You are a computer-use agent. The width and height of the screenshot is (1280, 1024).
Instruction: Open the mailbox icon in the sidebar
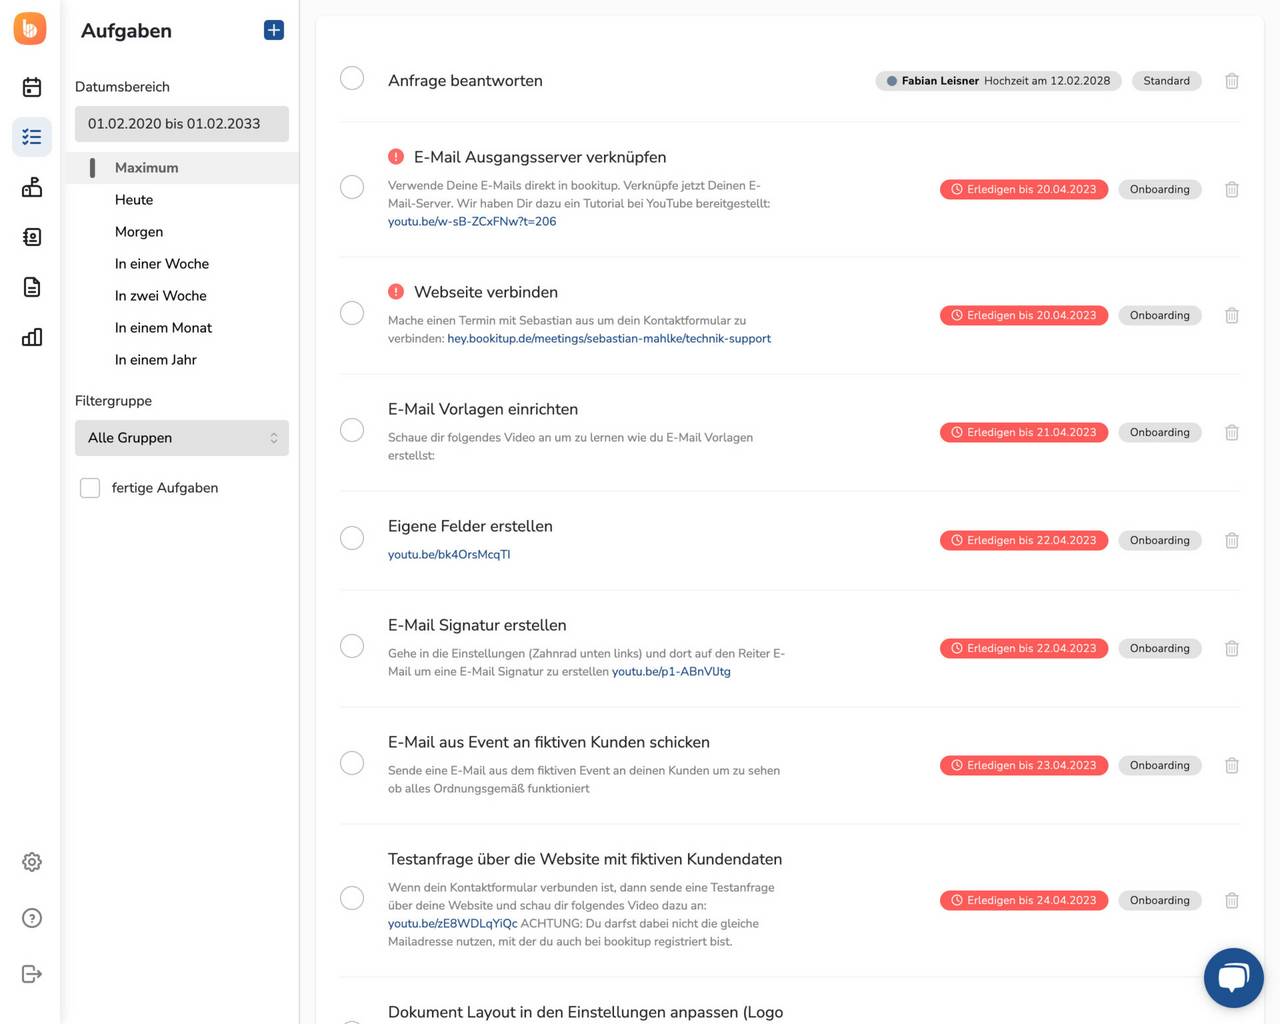(x=32, y=187)
